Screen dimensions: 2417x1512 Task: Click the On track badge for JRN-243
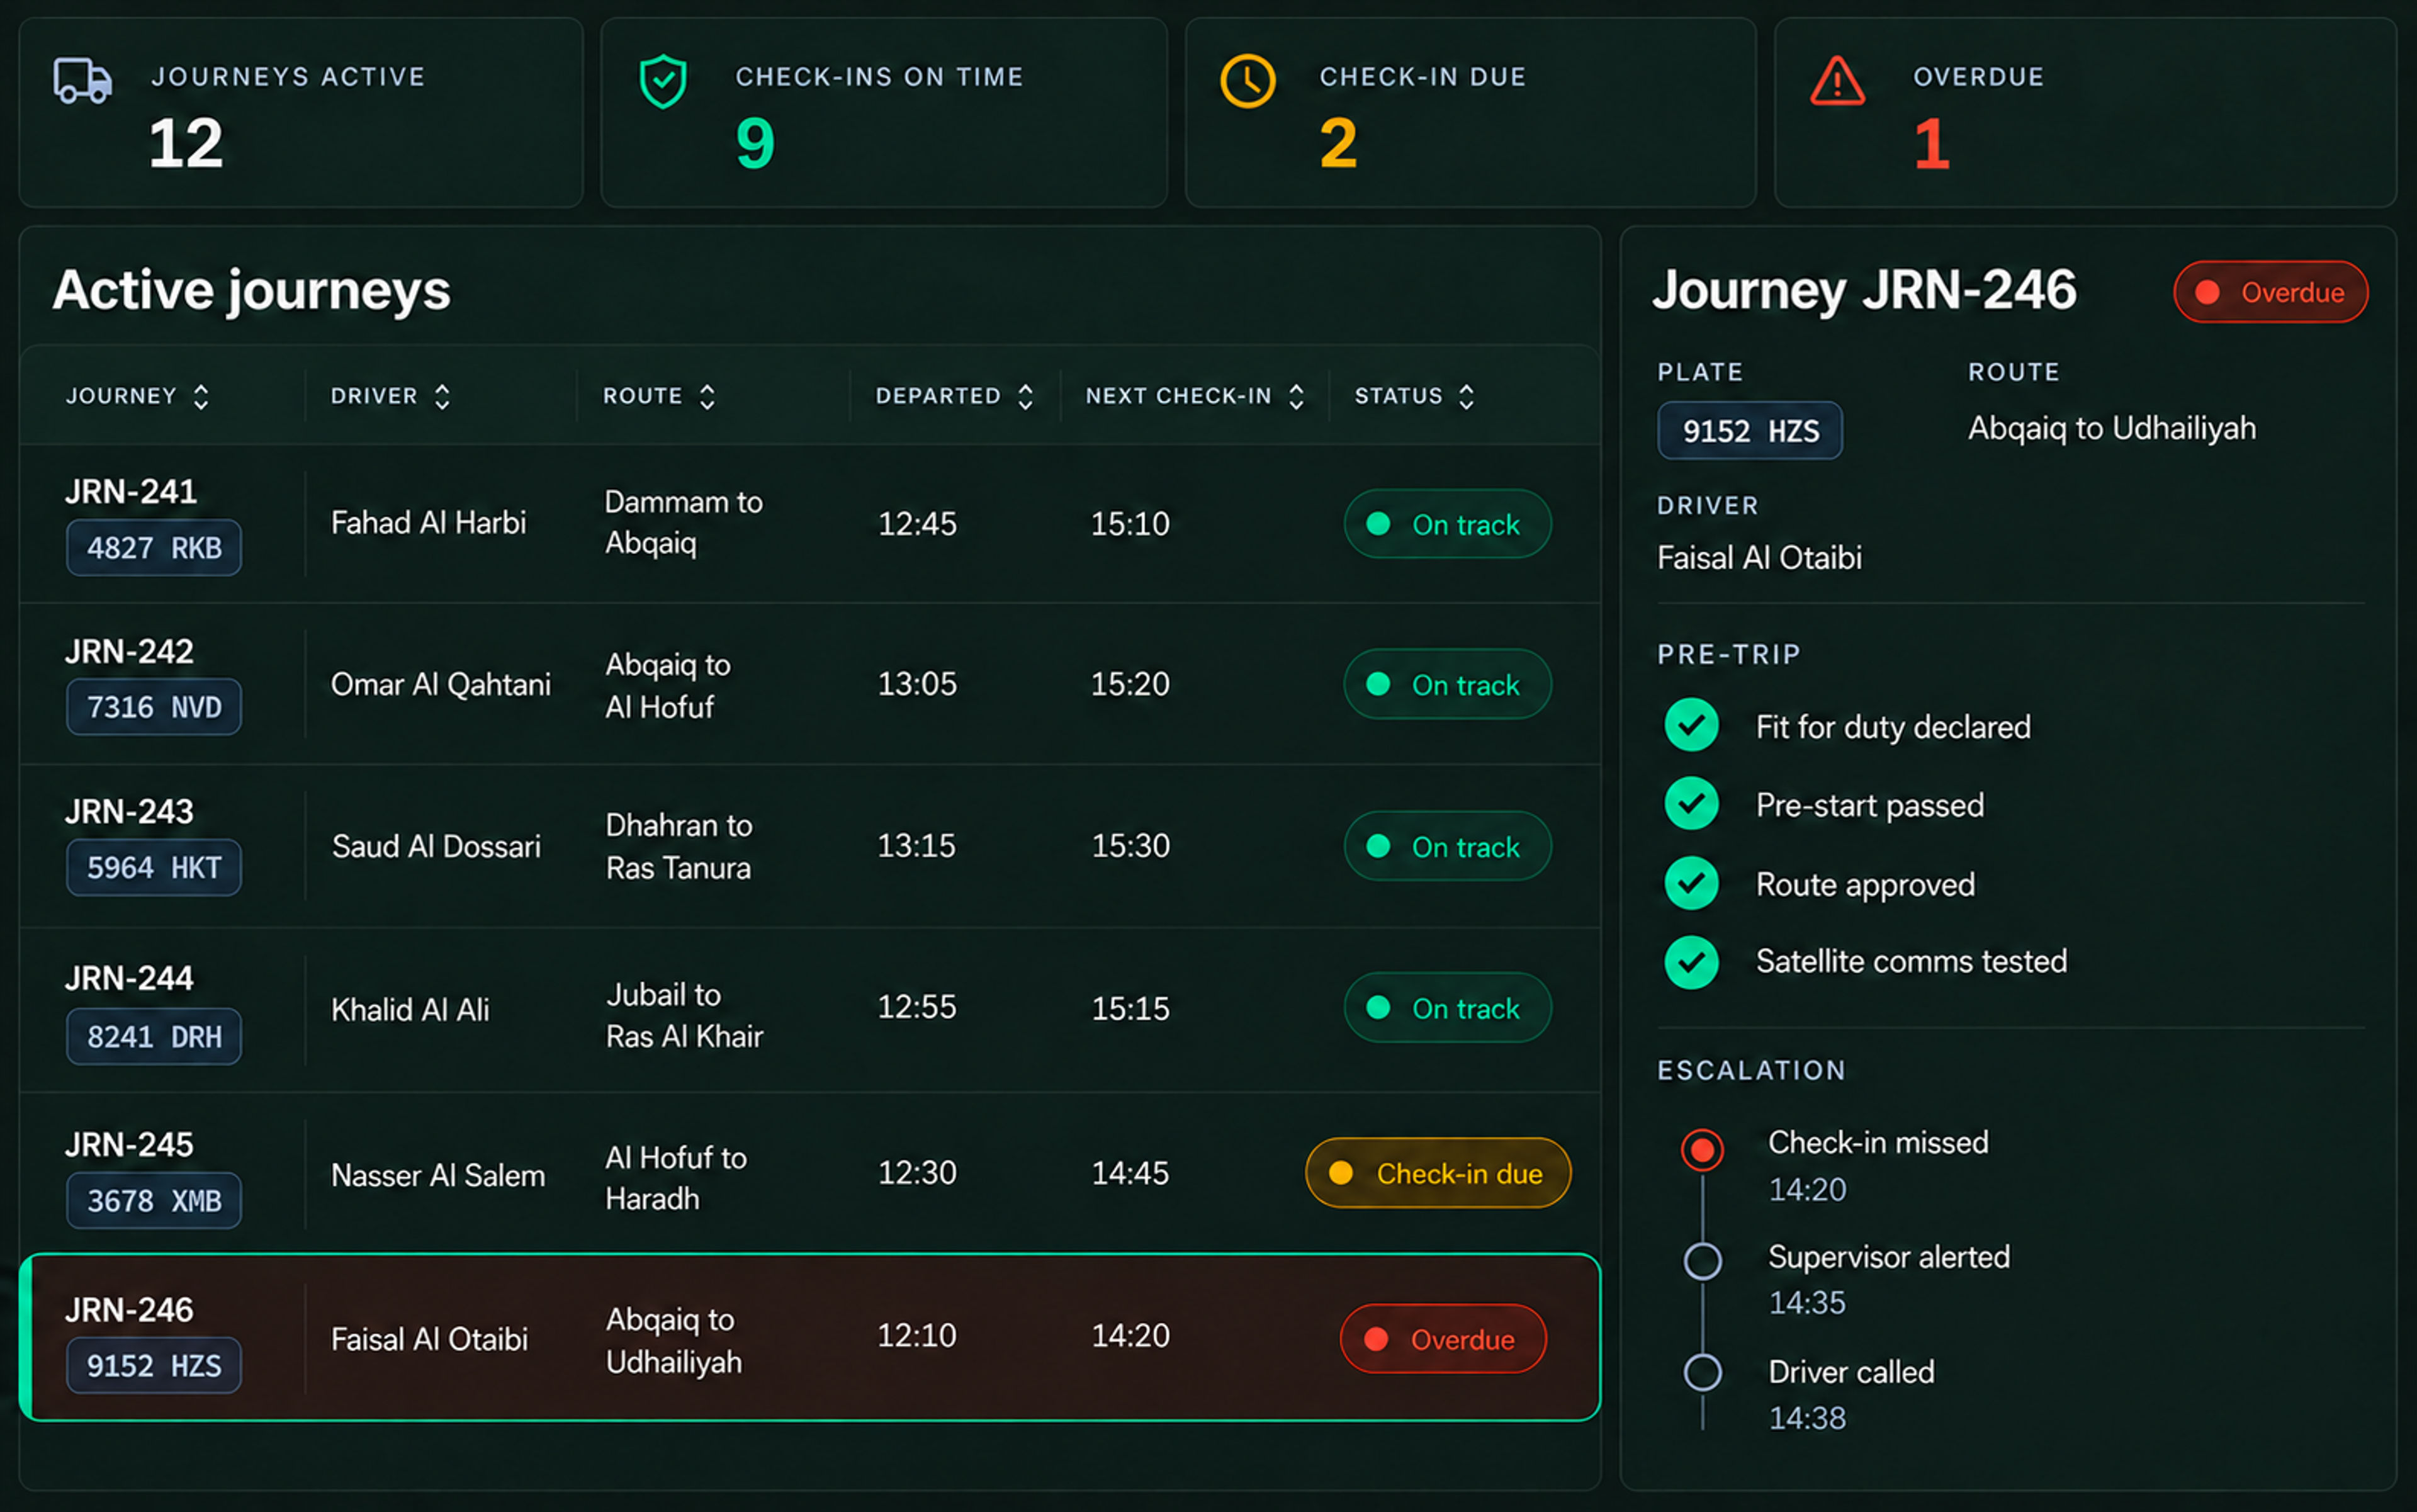tap(1447, 846)
